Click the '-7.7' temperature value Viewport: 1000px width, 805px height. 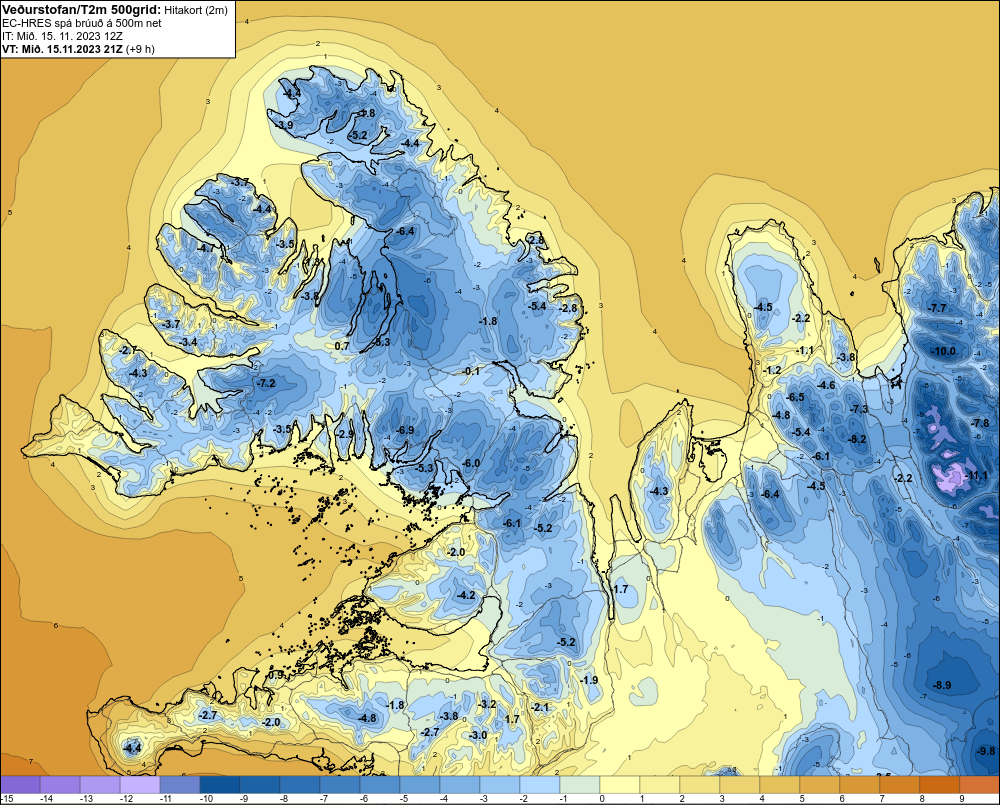tap(937, 307)
